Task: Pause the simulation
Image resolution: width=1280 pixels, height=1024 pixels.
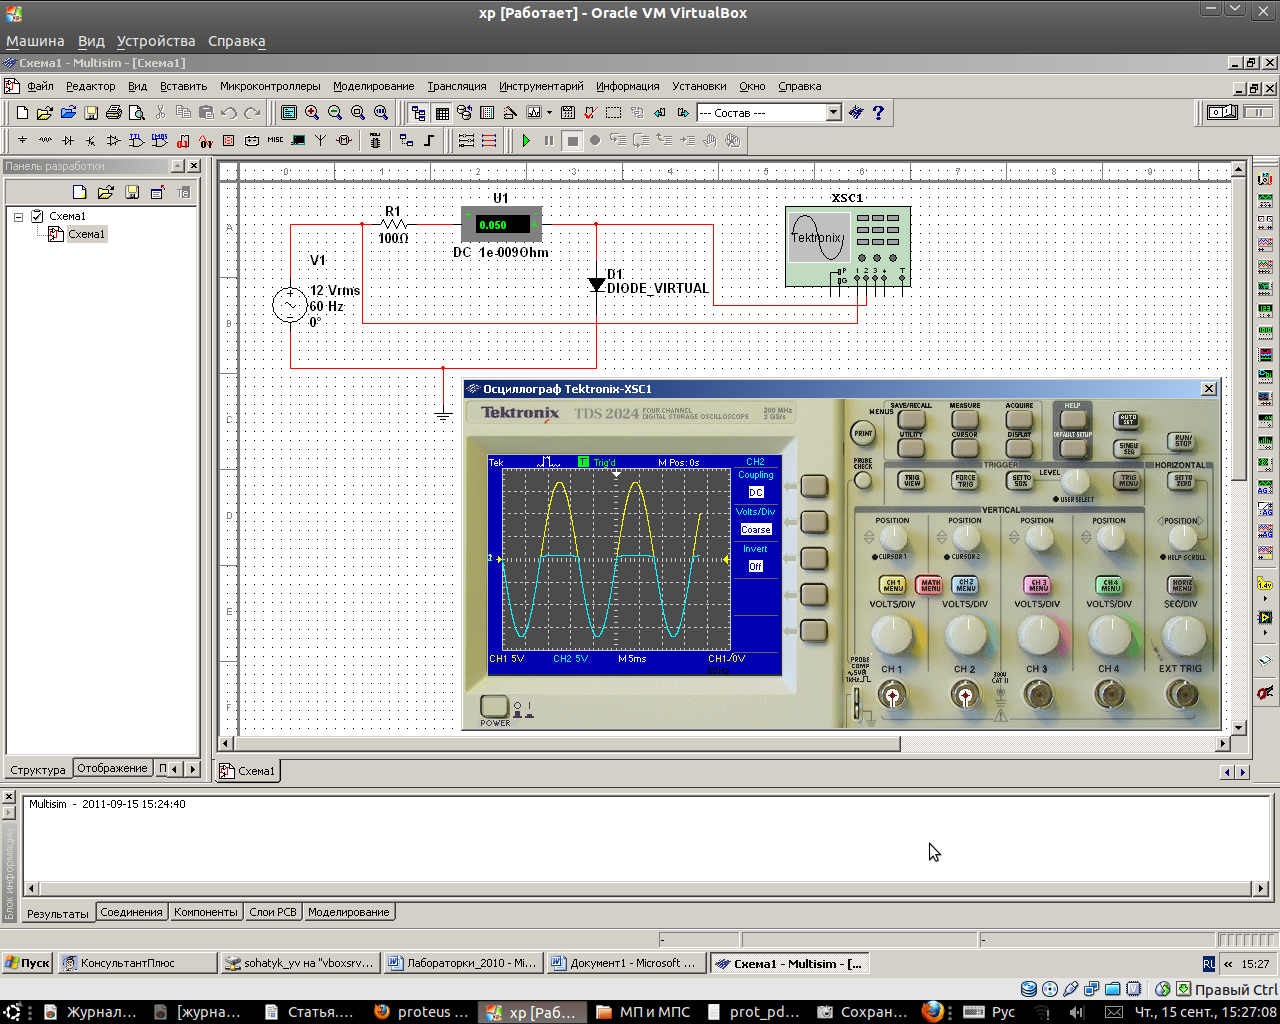Action: tap(549, 141)
